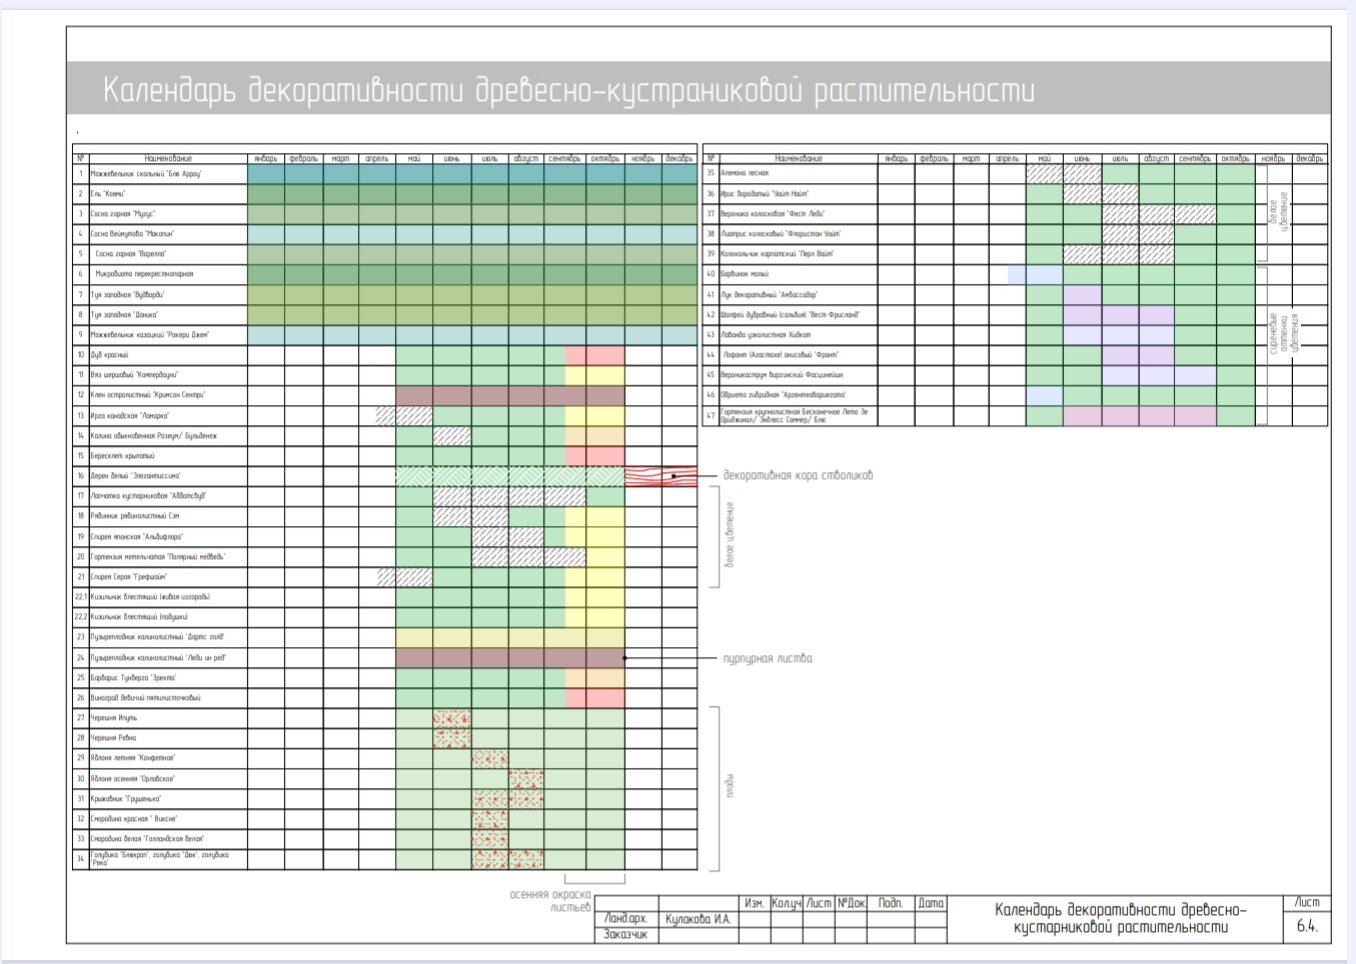Click the 'осенняя окраска листьев' caption
1356x964 pixels.
[x=551, y=901]
